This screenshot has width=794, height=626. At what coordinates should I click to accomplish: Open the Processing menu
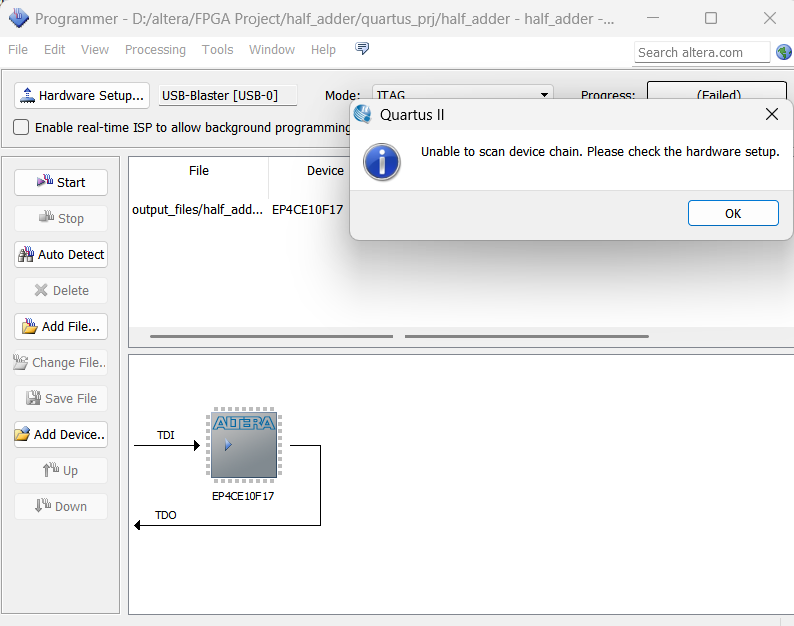point(155,50)
